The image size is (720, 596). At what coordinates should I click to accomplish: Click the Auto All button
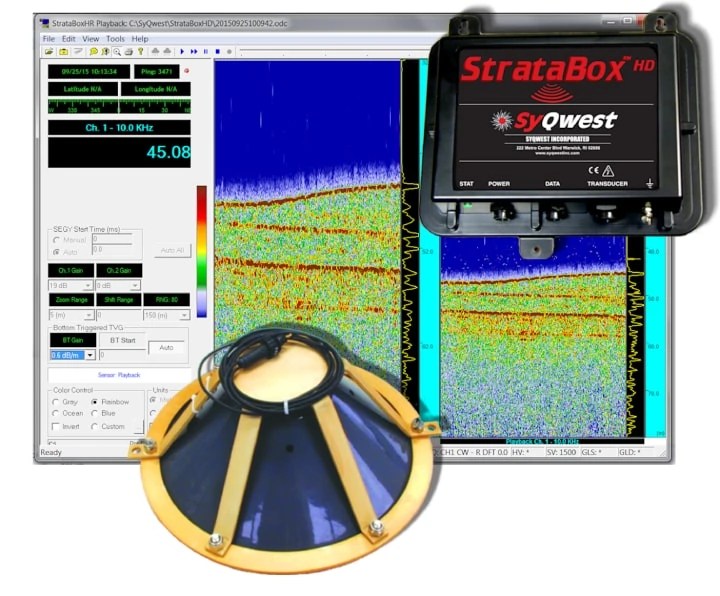(173, 250)
